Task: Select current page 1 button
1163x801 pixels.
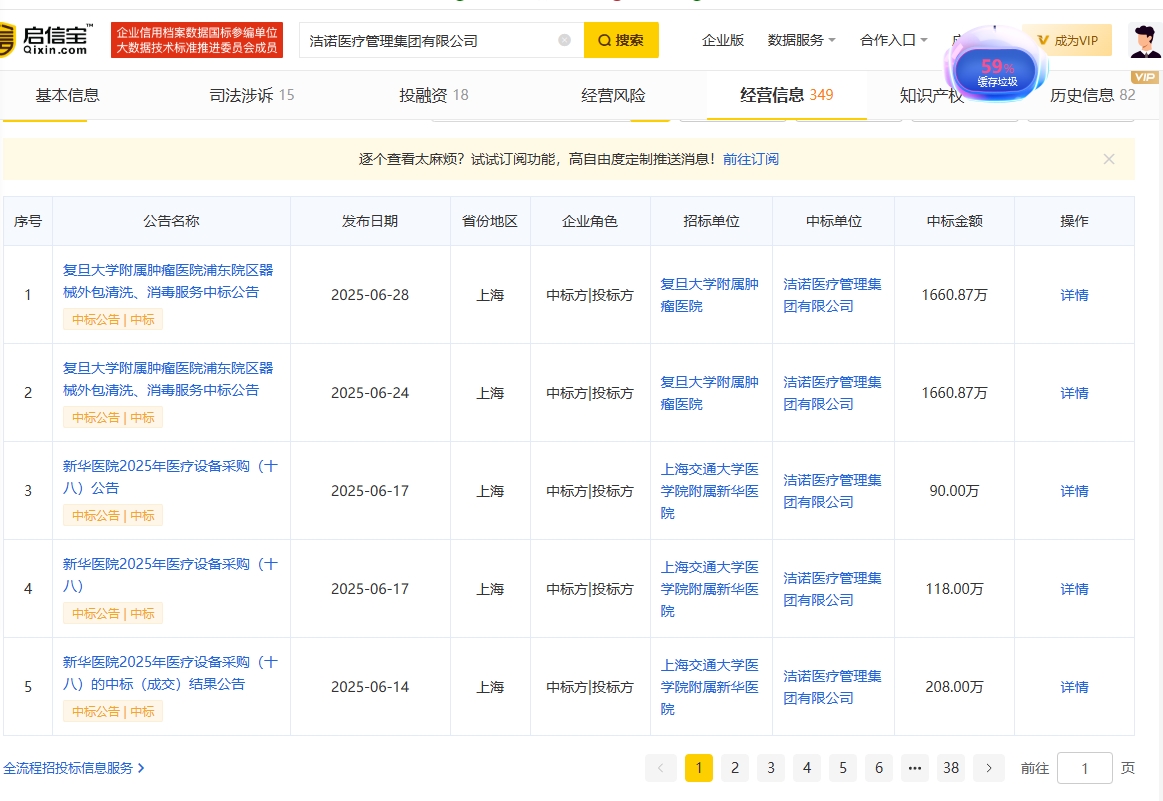Action: 699,768
